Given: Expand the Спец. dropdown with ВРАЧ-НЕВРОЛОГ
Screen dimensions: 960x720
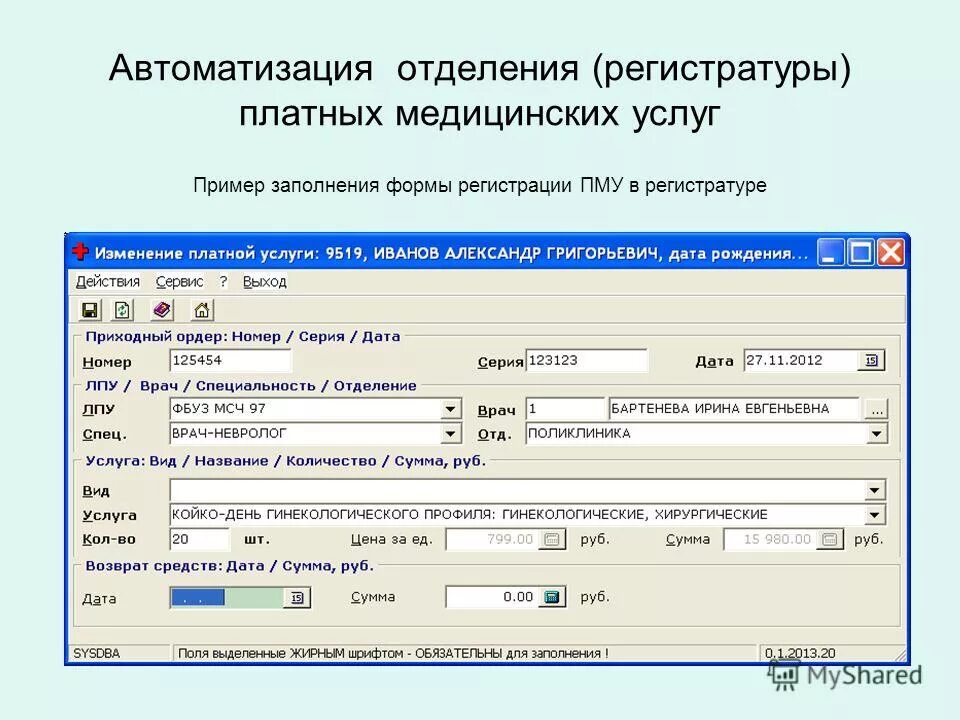Looking at the screenshot, I should 450,432.
